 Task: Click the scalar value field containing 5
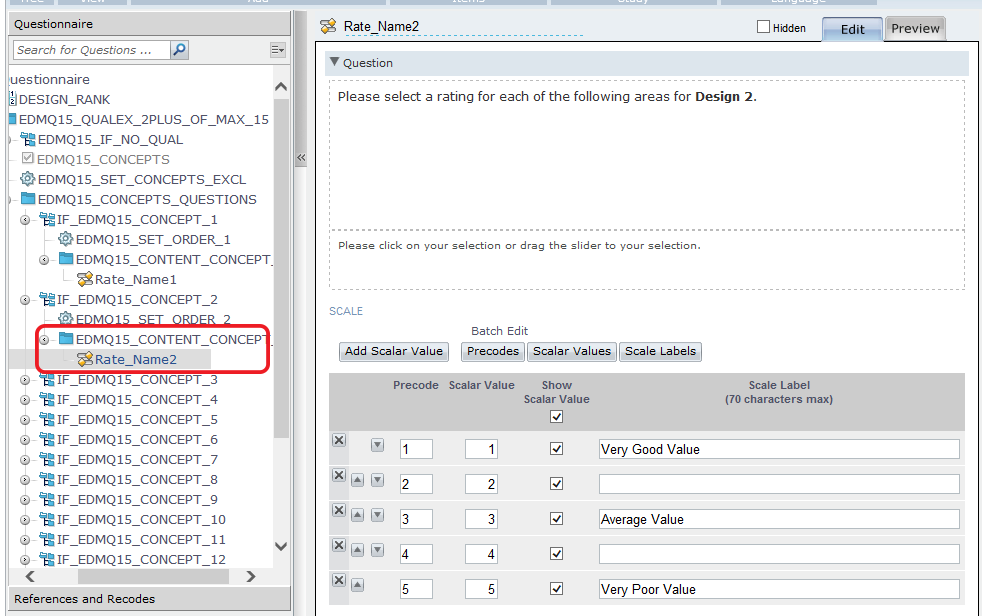click(481, 589)
